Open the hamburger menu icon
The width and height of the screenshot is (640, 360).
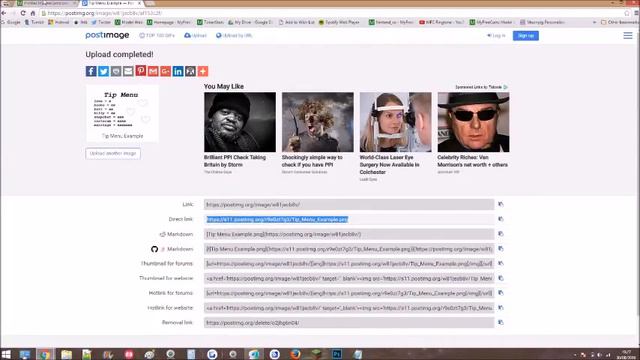pos(628,36)
